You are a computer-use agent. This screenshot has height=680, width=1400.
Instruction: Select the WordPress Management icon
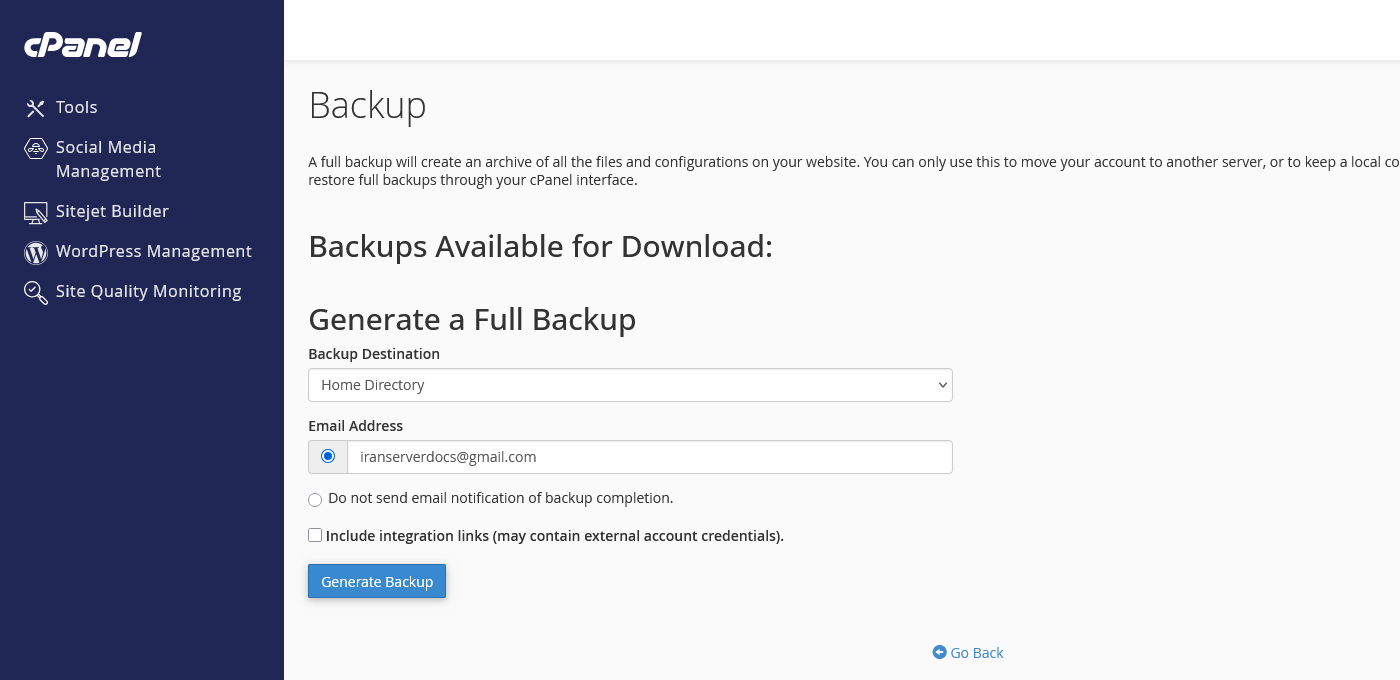(35, 252)
